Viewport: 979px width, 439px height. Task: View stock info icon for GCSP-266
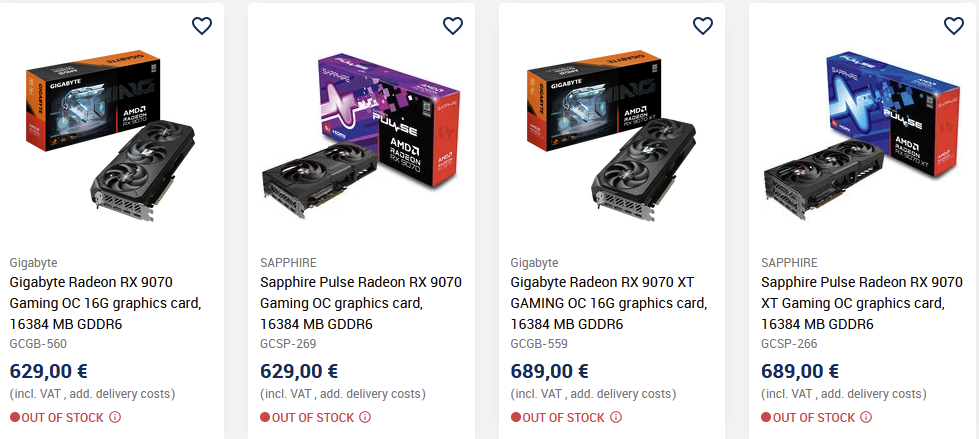pyautogui.click(x=866, y=417)
